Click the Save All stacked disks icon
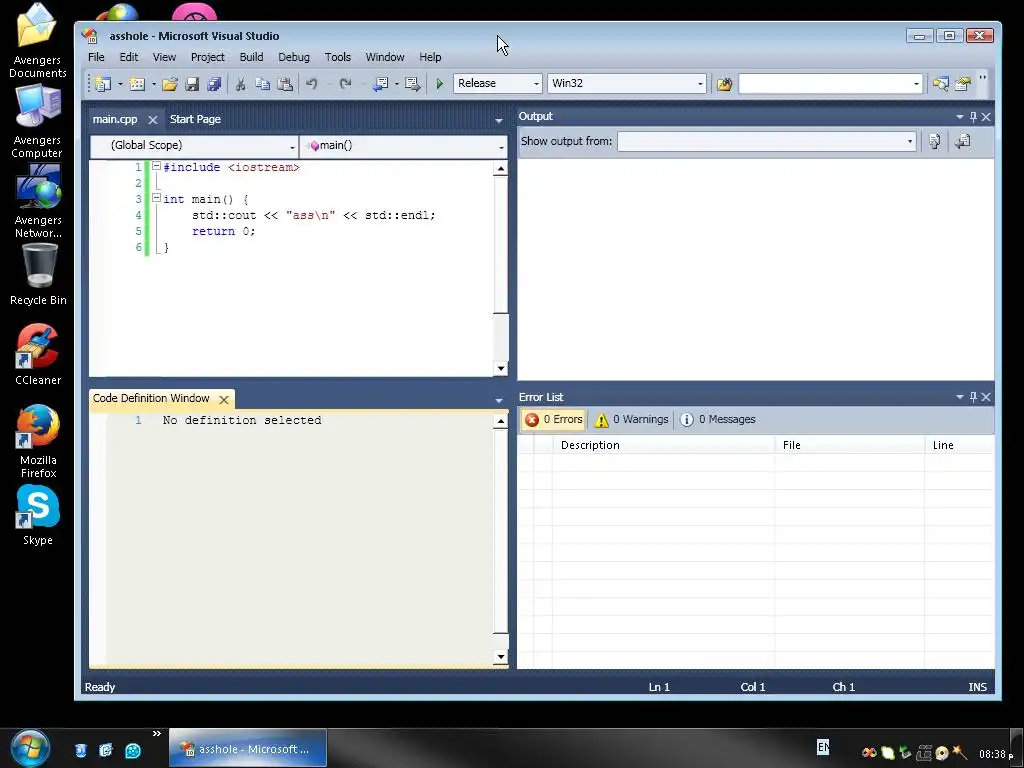 214,84
